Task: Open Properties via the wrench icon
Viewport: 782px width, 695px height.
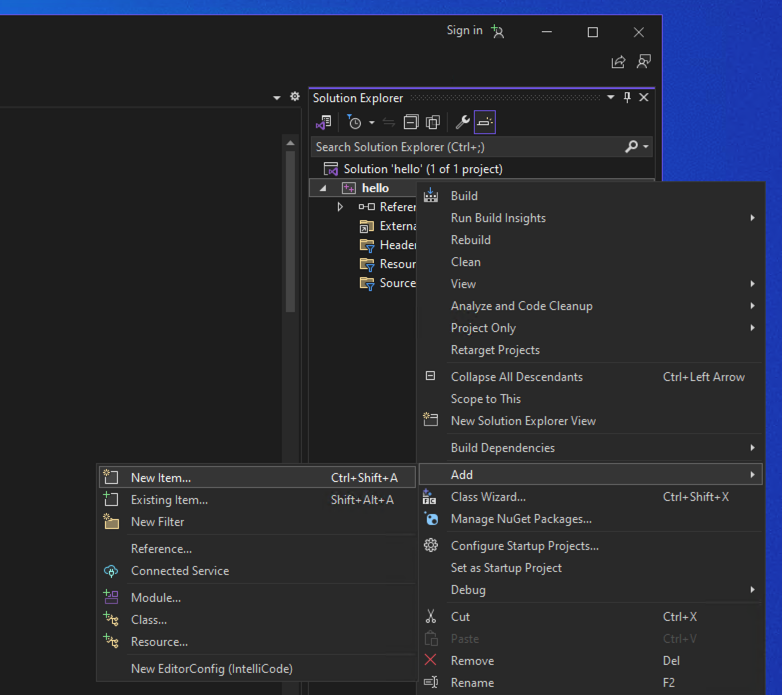Action: pos(462,122)
